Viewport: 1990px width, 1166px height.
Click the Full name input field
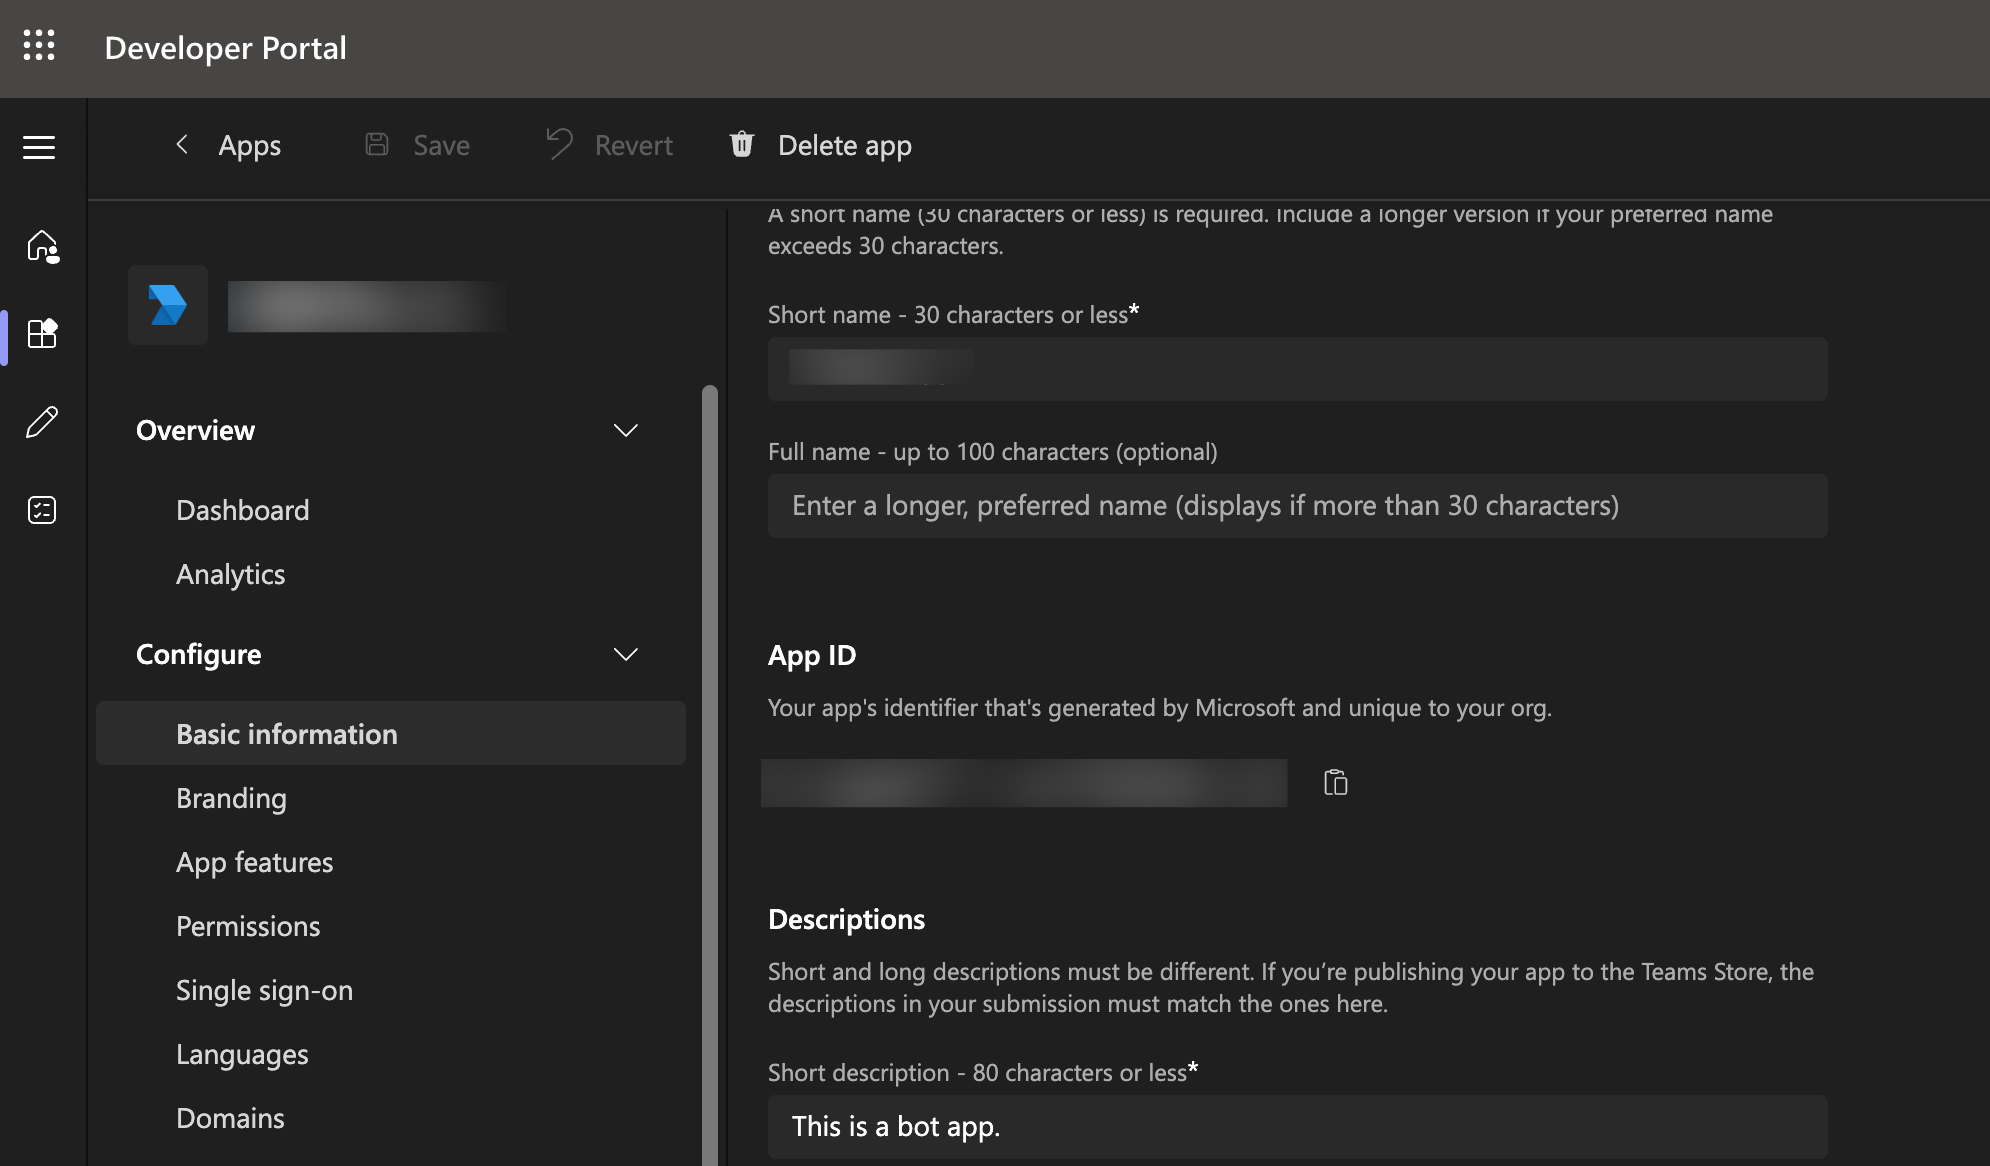click(x=1297, y=506)
